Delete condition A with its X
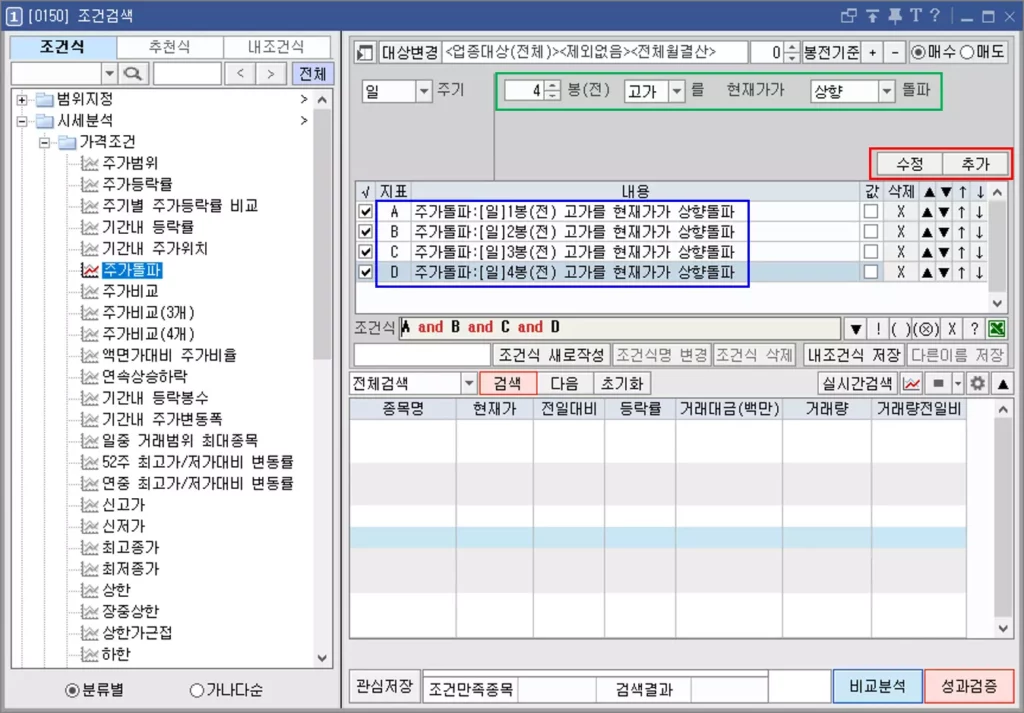Screen dimensions: 1024x713 click(x=901, y=212)
